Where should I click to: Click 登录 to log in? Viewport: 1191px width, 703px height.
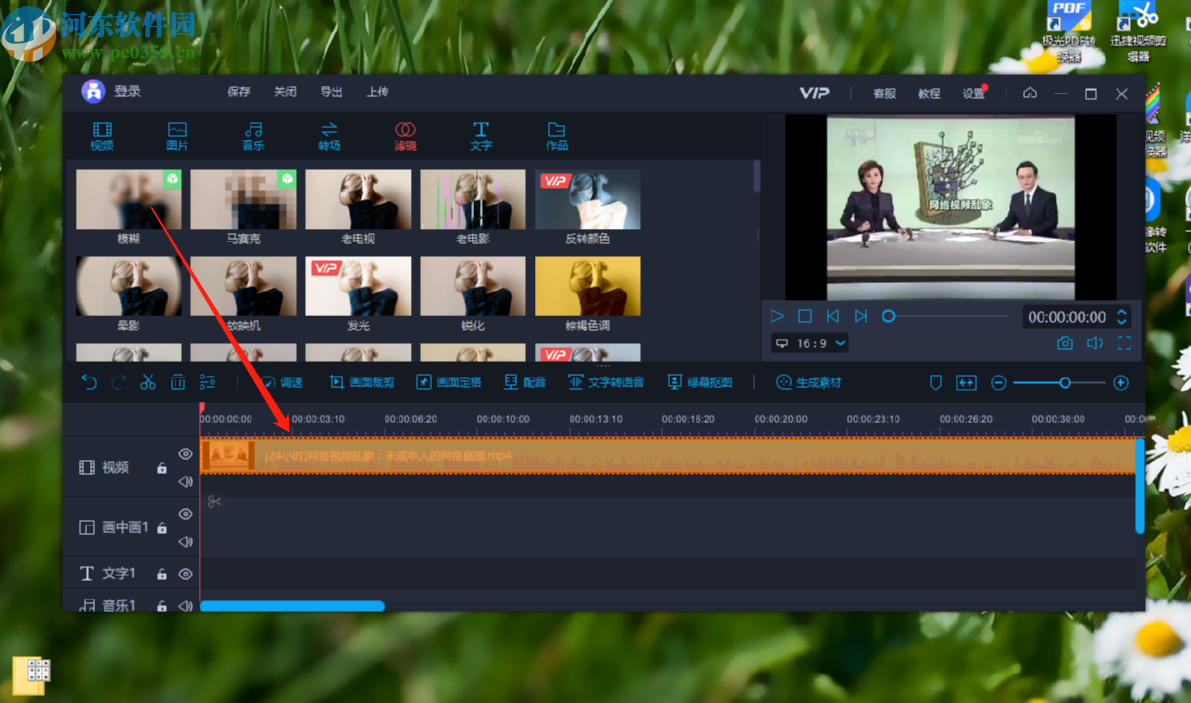point(127,92)
